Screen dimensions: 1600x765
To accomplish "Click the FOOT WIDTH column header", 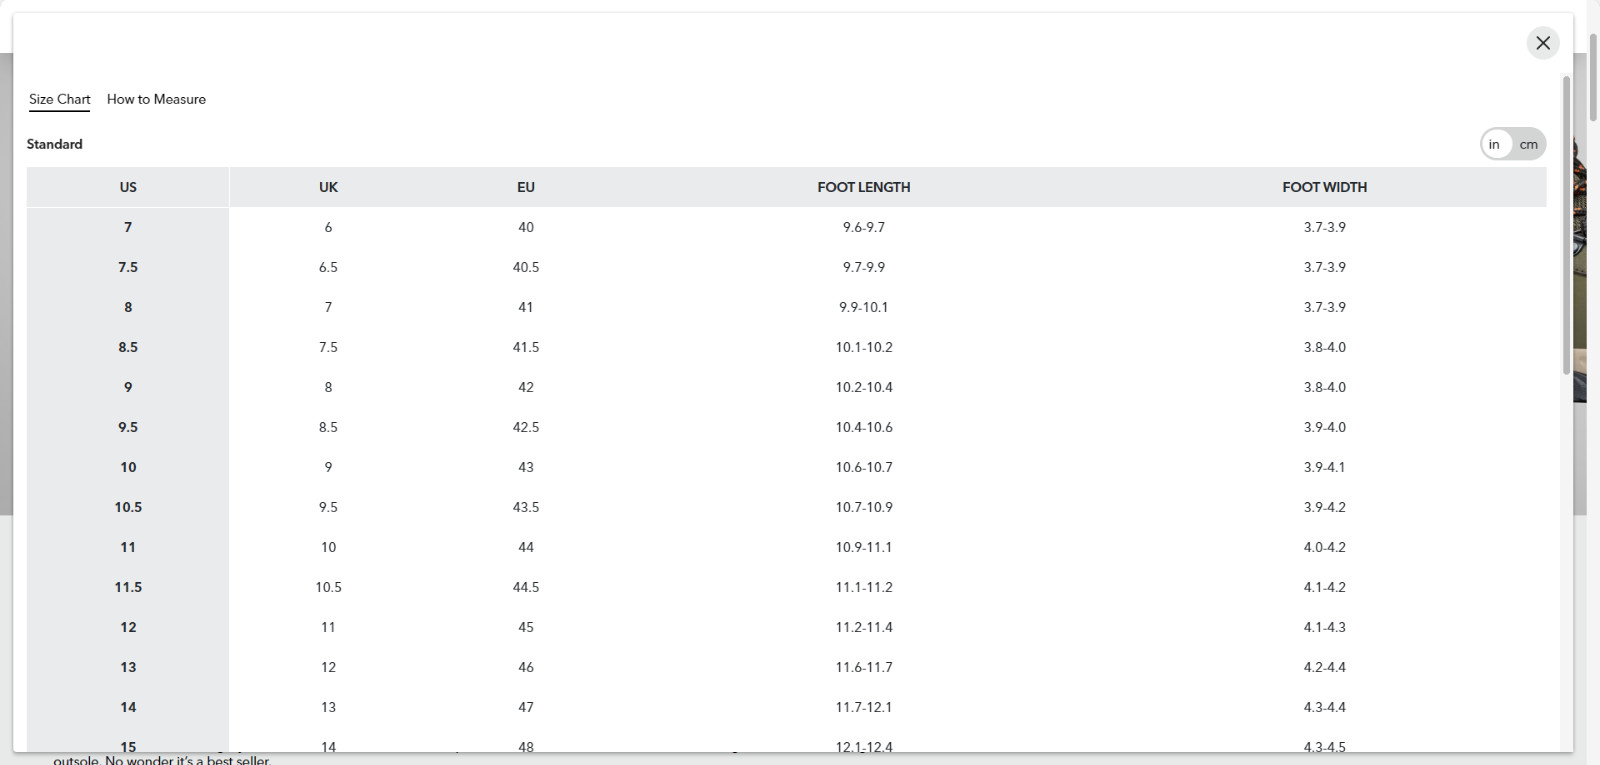I will click(1324, 187).
